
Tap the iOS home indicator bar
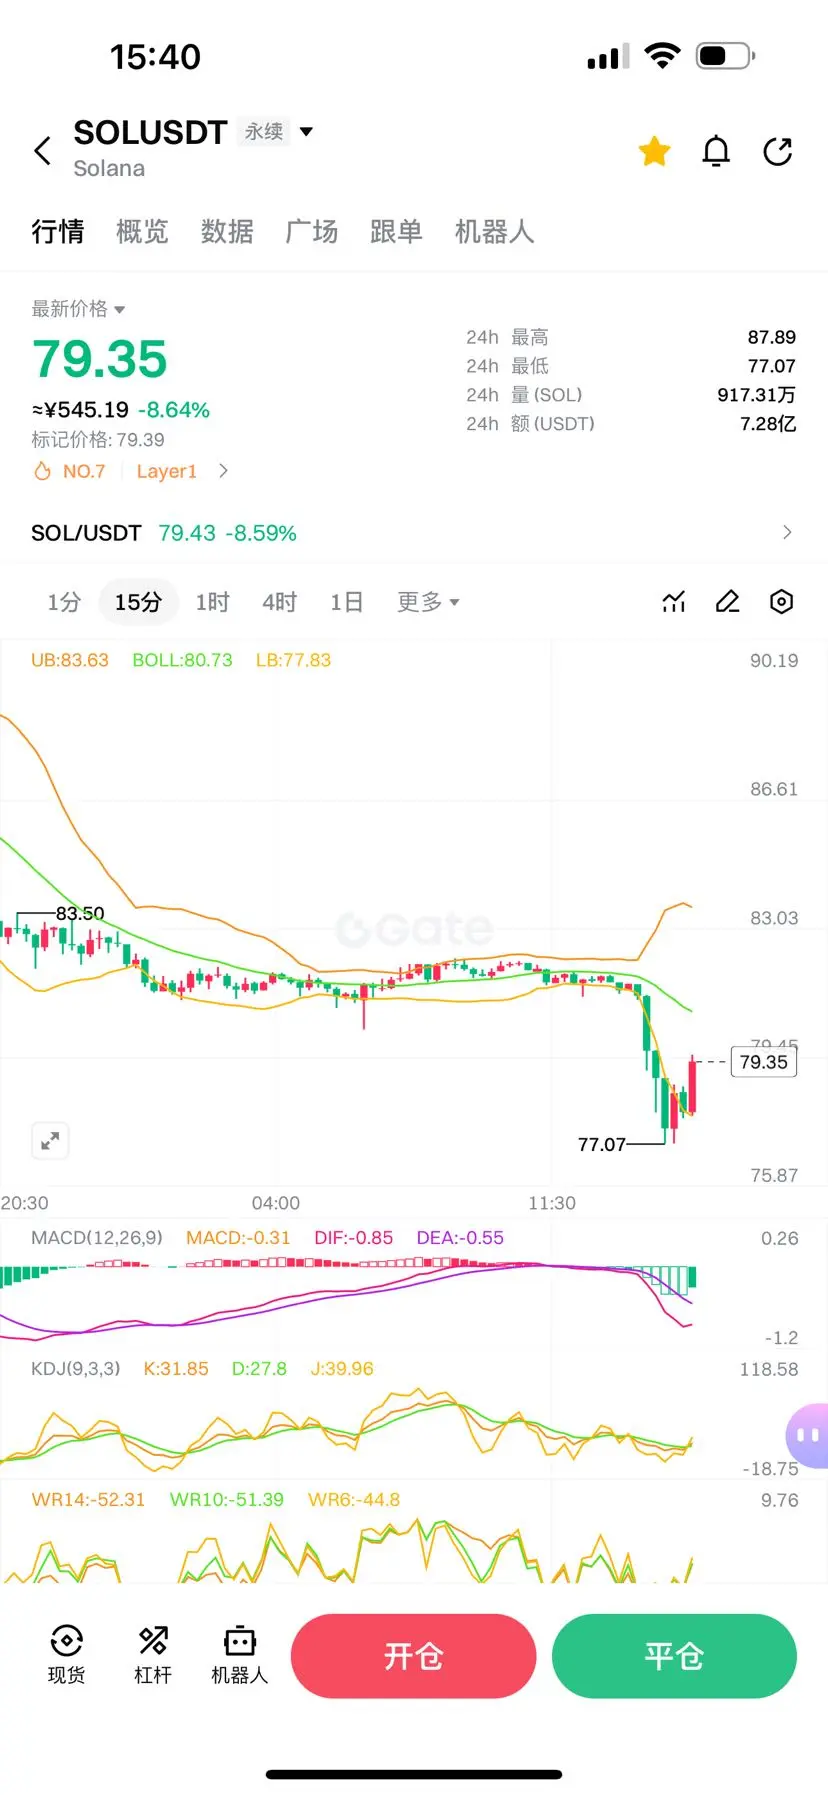click(414, 1774)
